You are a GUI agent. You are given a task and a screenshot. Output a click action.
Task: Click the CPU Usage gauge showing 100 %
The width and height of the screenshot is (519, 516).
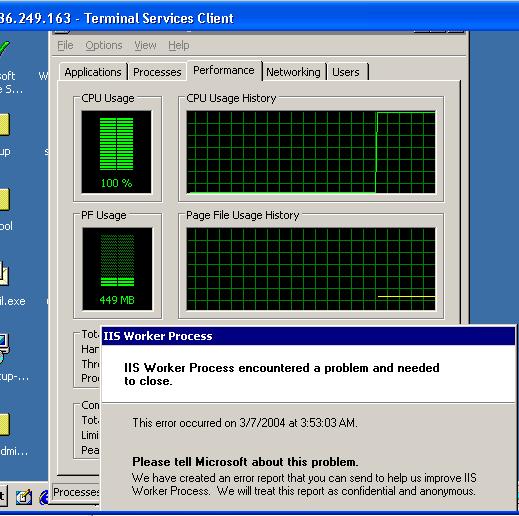(116, 152)
